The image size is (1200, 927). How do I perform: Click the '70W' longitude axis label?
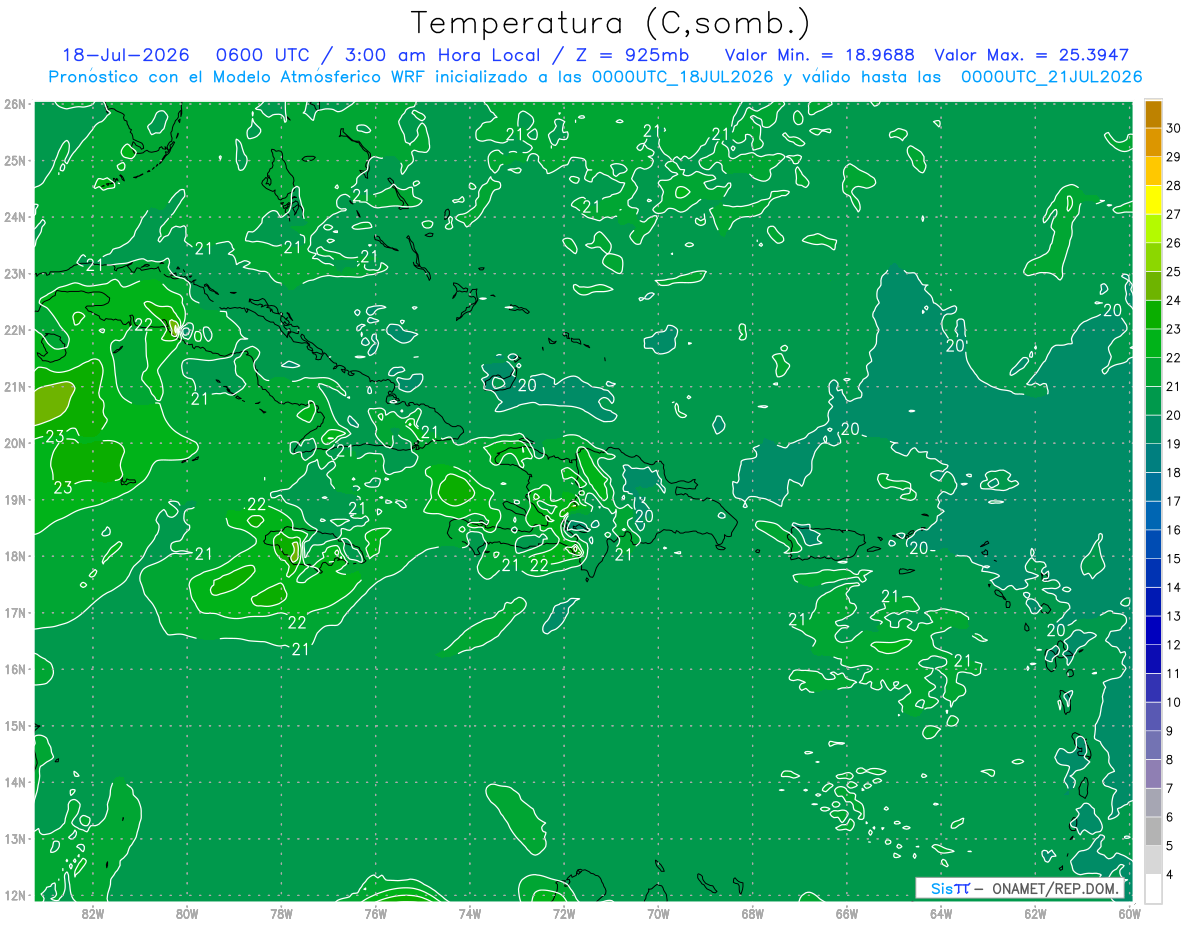point(658,913)
